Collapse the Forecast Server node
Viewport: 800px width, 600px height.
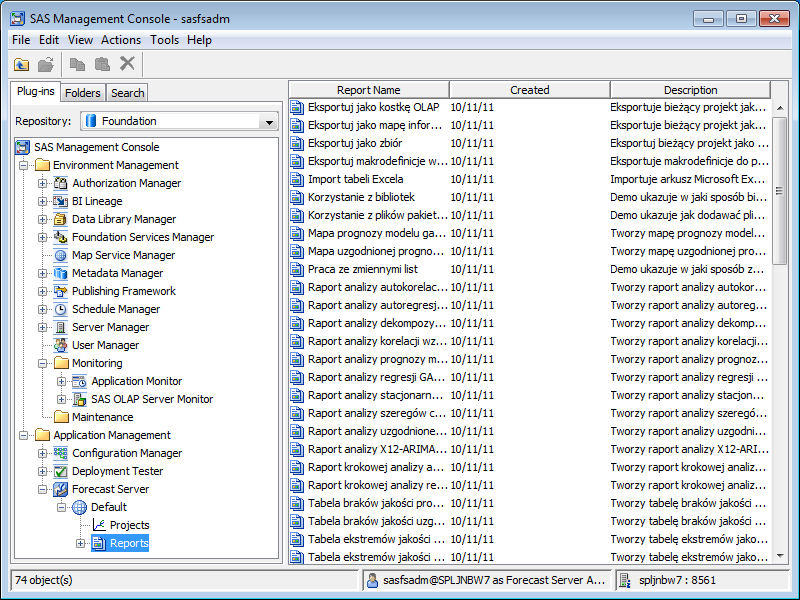coord(42,489)
